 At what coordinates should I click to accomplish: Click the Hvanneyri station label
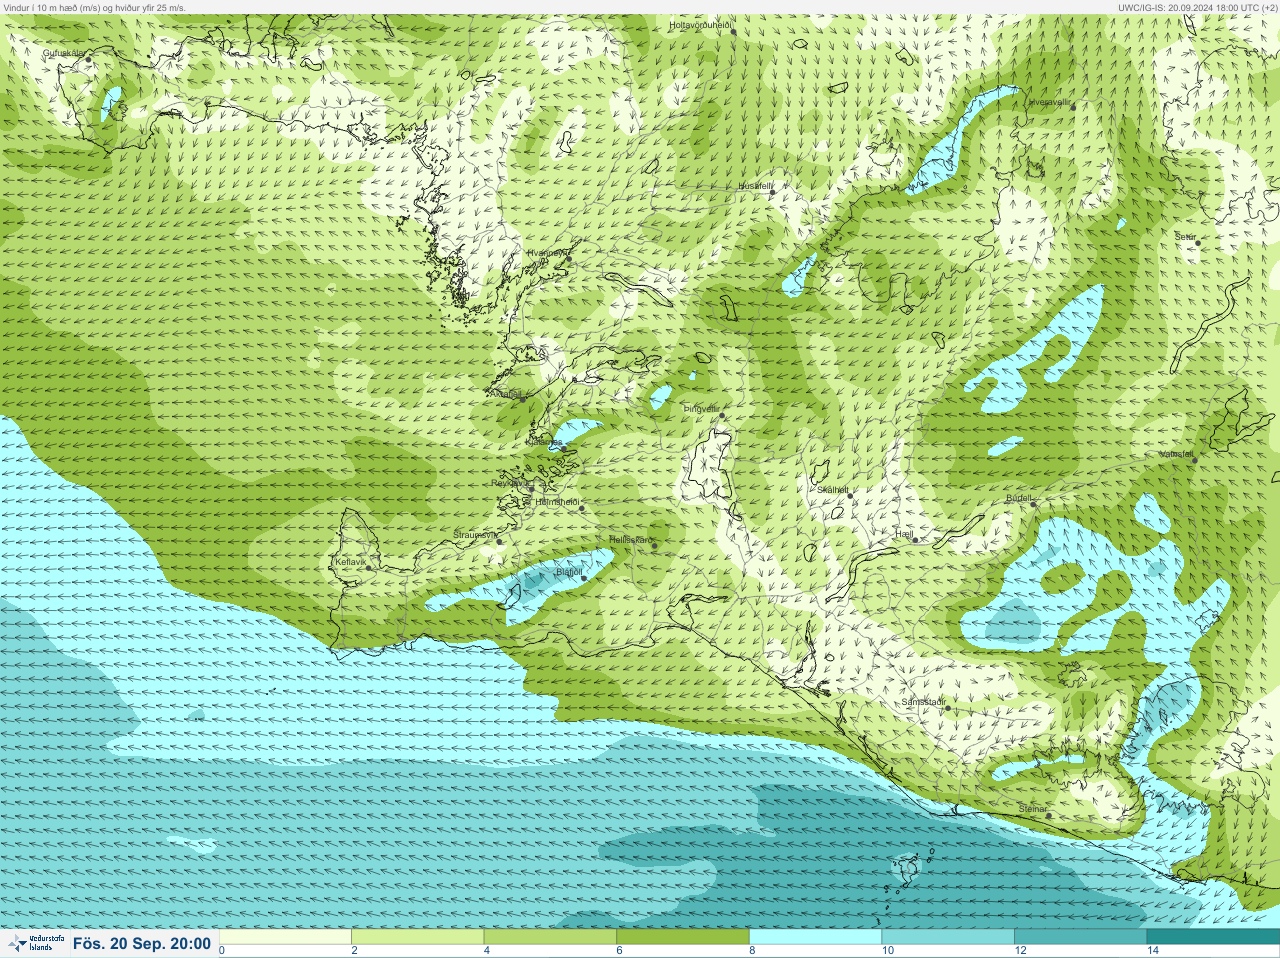pos(547,254)
